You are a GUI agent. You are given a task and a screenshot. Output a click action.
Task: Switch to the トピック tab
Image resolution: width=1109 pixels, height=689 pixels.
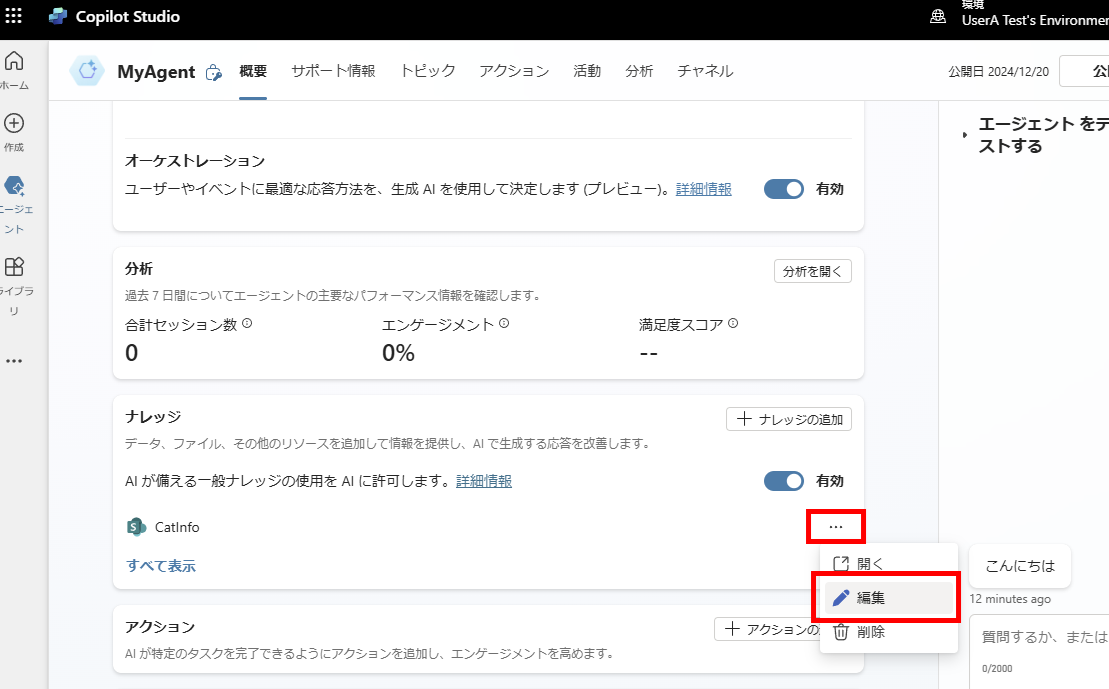pos(427,71)
